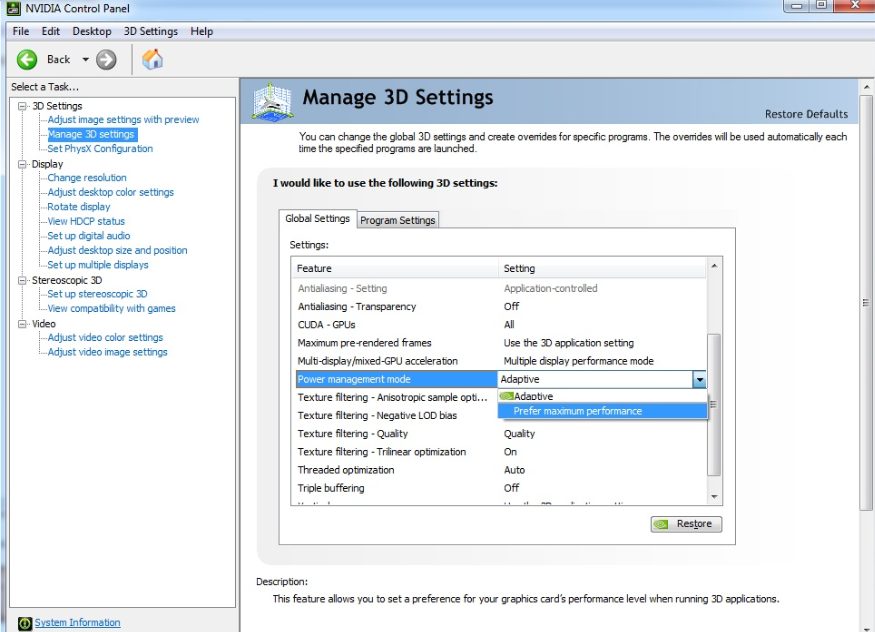This screenshot has height=632, width=875.
Task: Collapse the 3D Settings tree node
Action: [x=22, y=106]
